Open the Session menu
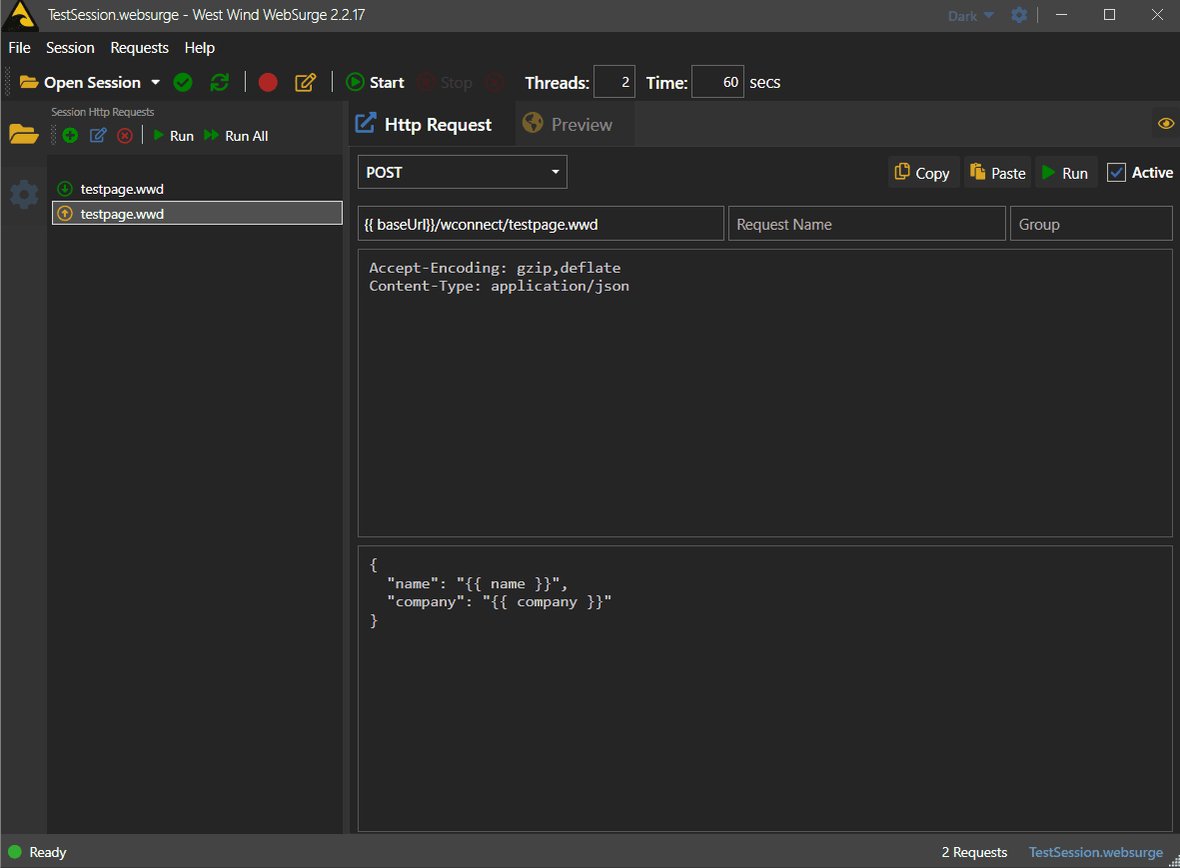1180x868 pixels. tap(70, 47)
